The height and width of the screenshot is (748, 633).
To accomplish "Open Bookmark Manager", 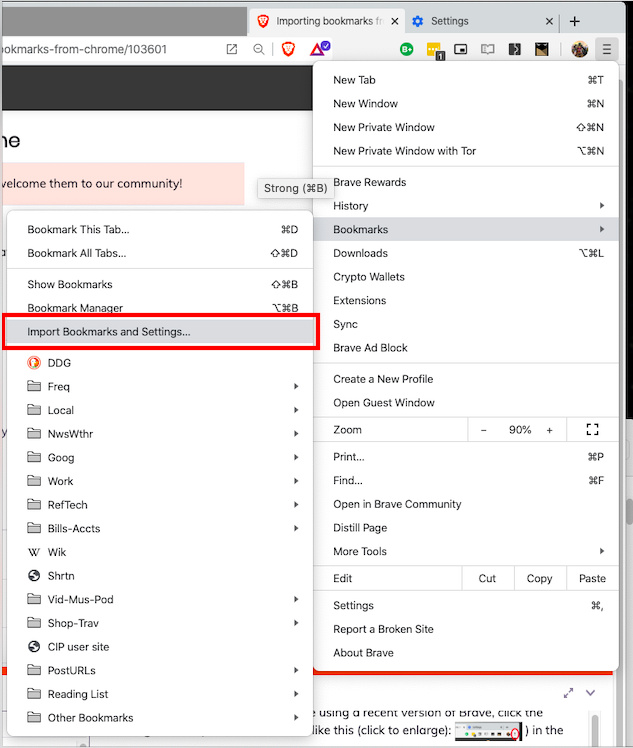I will point(160,308).
